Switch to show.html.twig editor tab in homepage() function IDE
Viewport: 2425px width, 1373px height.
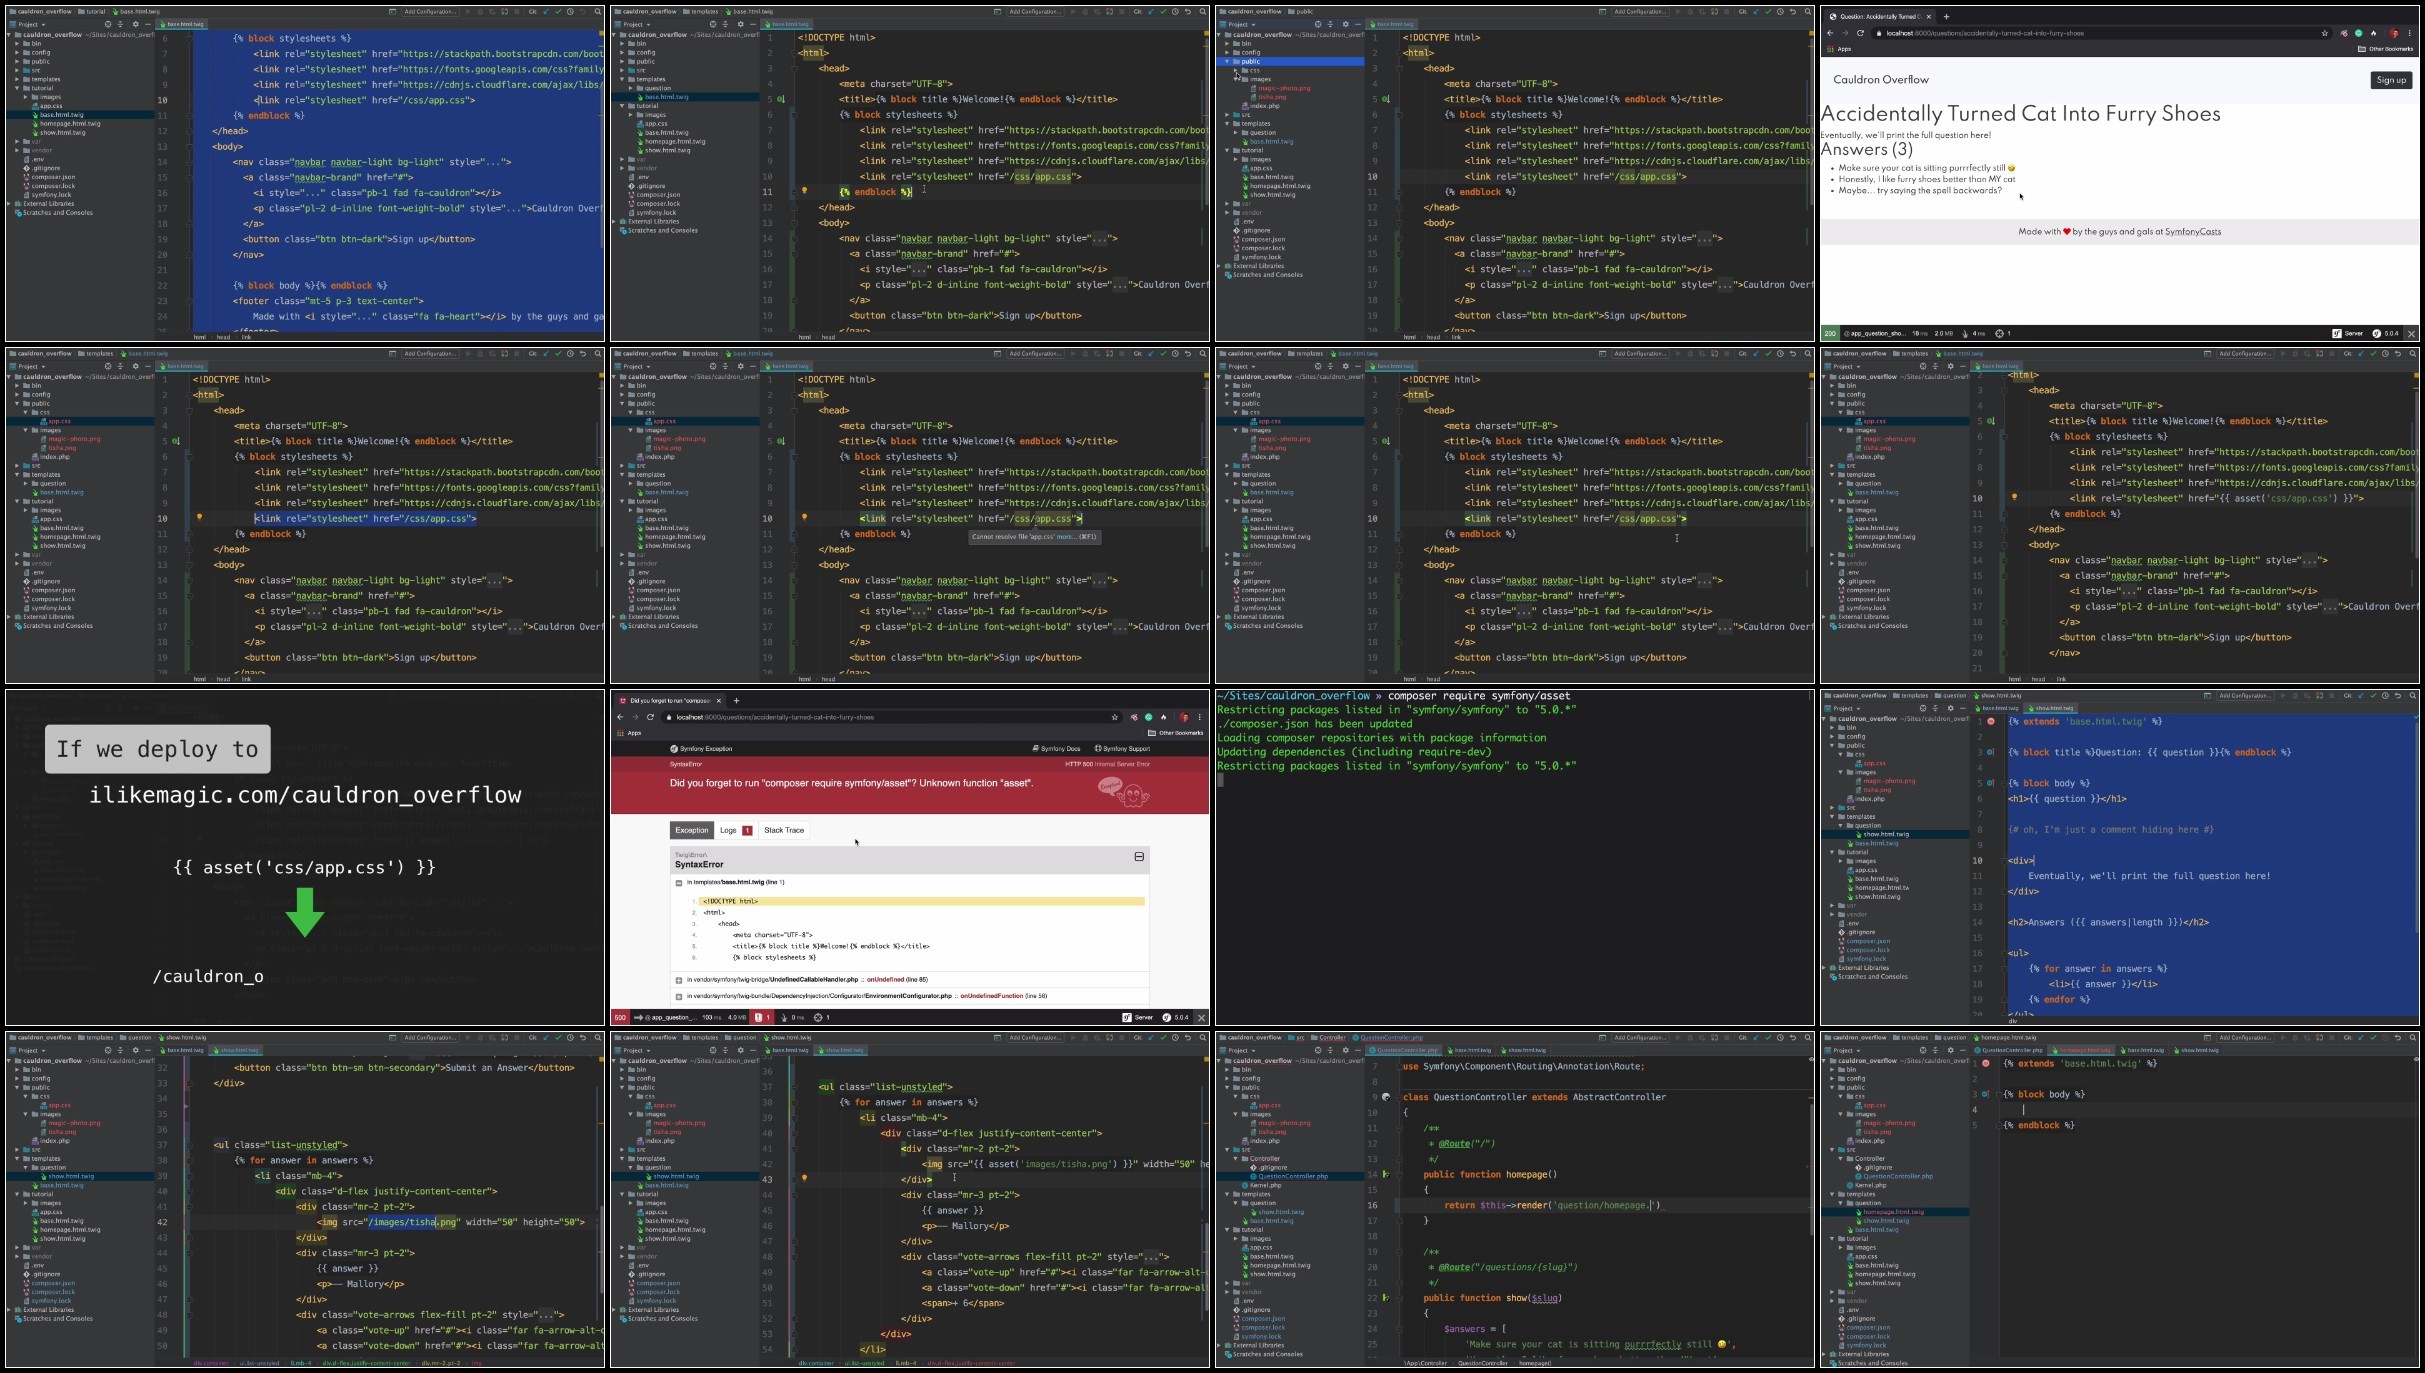pos(1524,1050)
